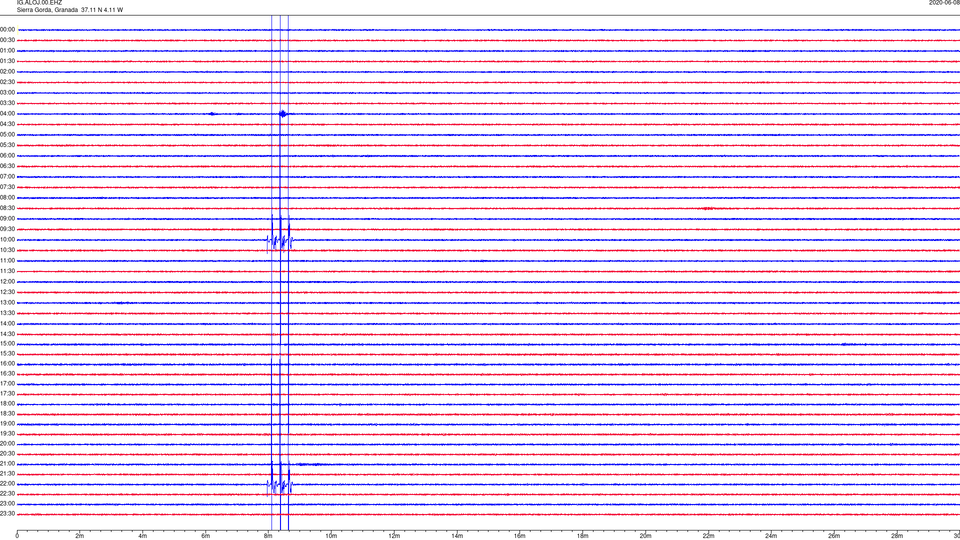Select the 07:30 time row label
960x540 pixels.
pyautogui.click(x=7, y=187)
